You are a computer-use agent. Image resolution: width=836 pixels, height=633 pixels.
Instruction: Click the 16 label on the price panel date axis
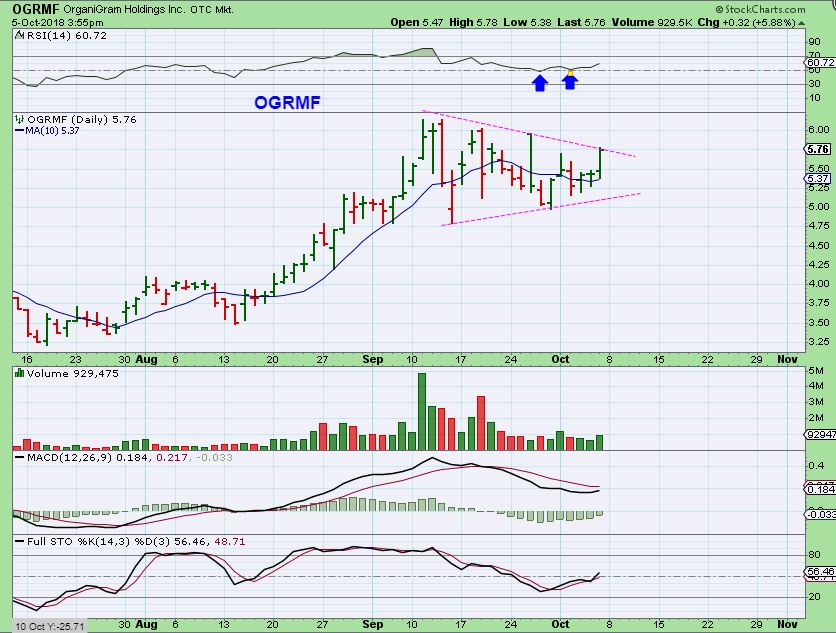[x=27, y=359]
